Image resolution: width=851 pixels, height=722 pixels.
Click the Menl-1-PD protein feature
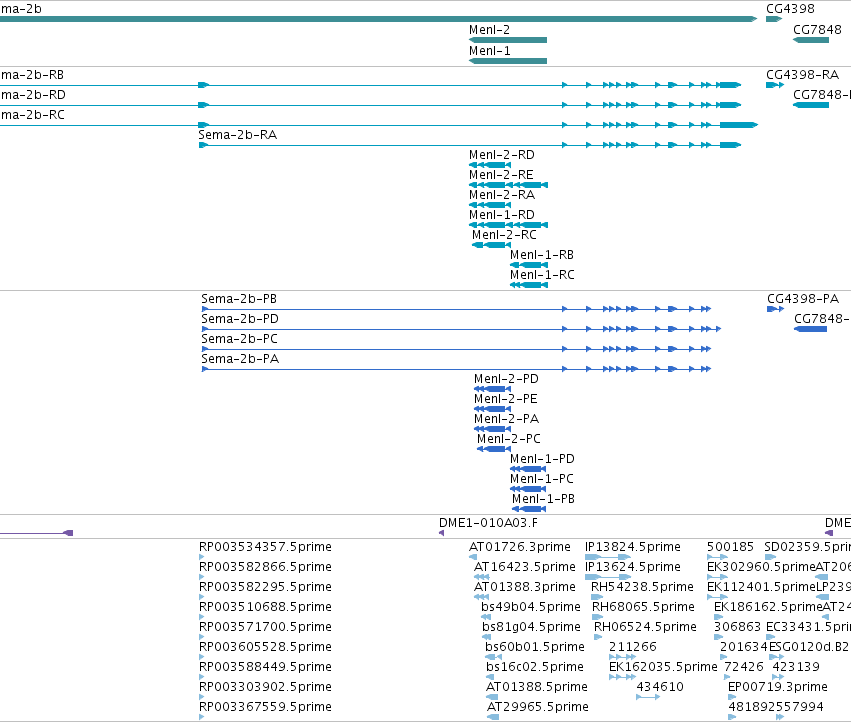tap(528, 469)
